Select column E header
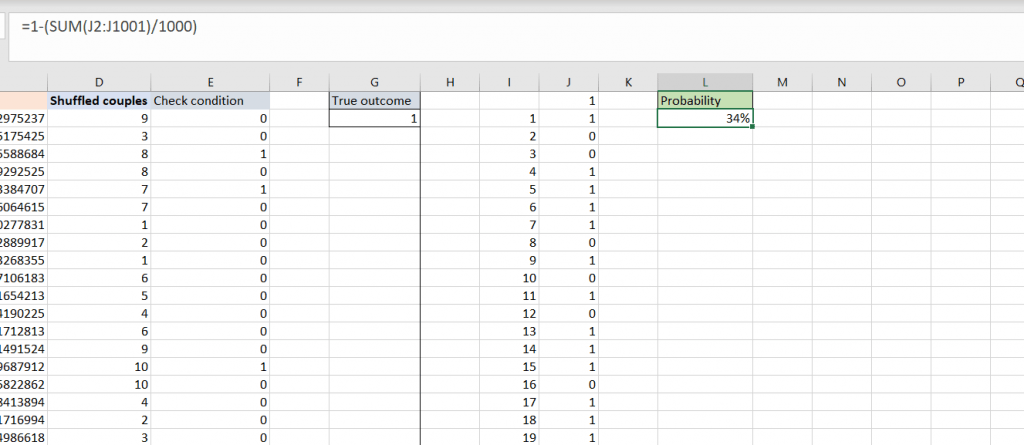Image resolution: width=1024 pixels, height=445 pixels. pyautogui.click(x=210, y=82)
